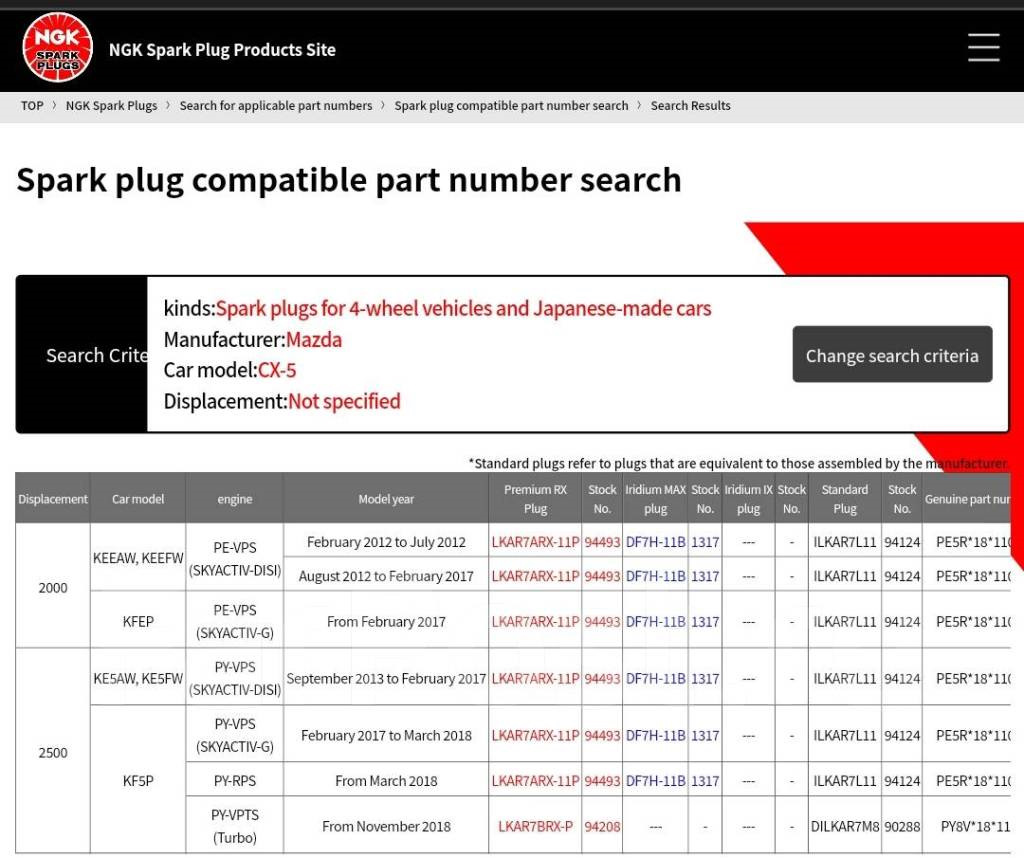Open stock number 1317 in September 2013 to February 2017 row

click(x=705, y=678)
